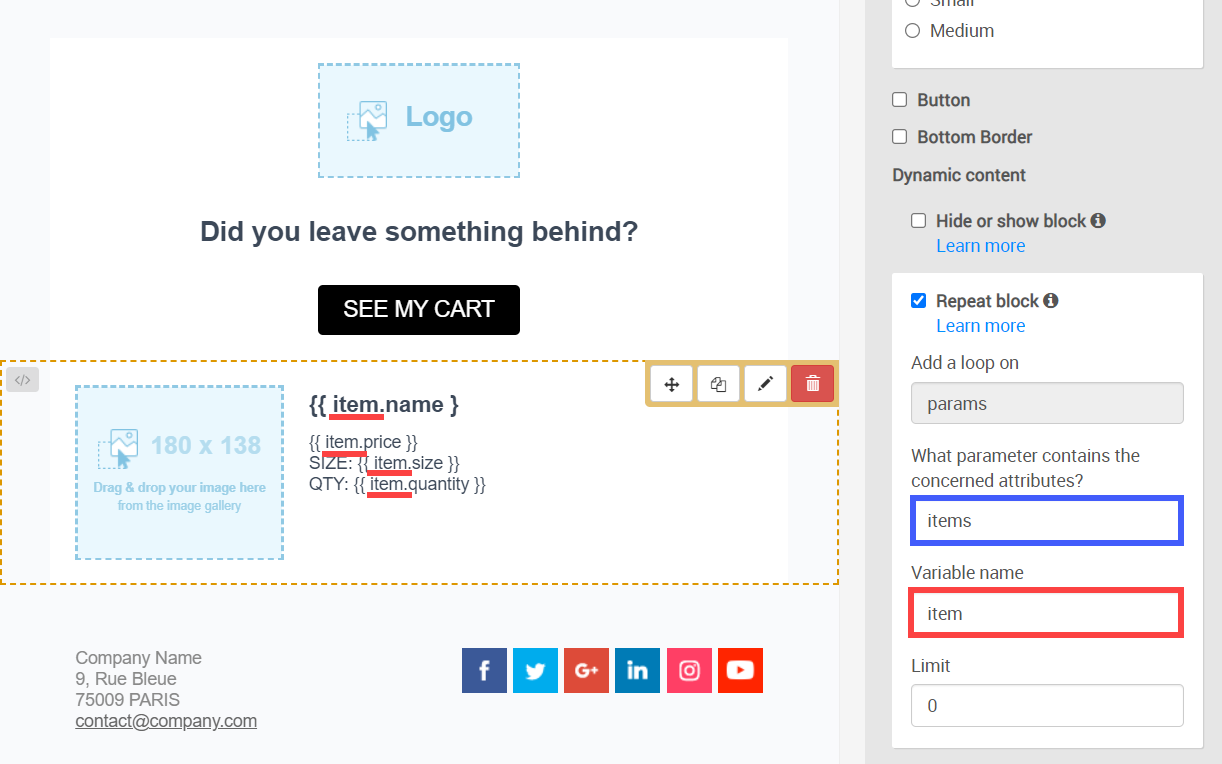
Task: Click the Google Plus social icon
Action: (586, 671)
